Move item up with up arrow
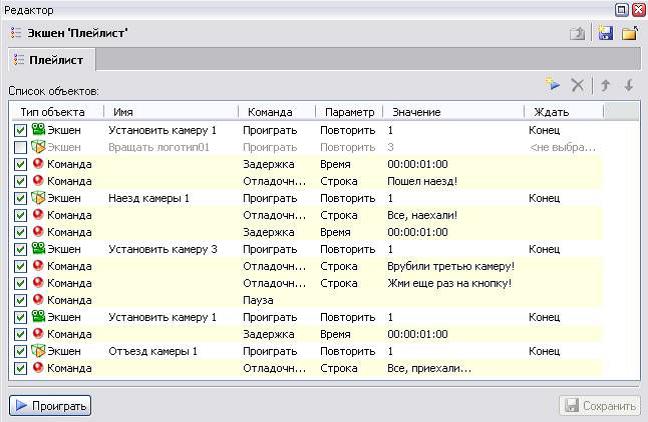This screenshot has height=422, width=648. pyautogui.click(x=605, y=85)
